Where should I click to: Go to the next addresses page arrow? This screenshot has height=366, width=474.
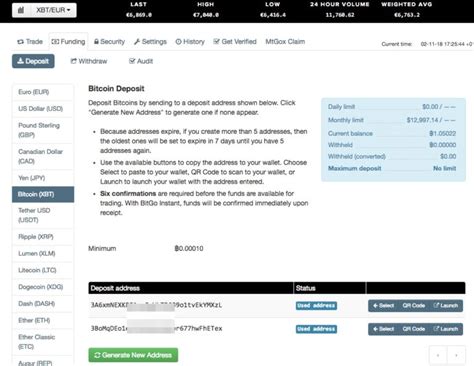[456, 355]
